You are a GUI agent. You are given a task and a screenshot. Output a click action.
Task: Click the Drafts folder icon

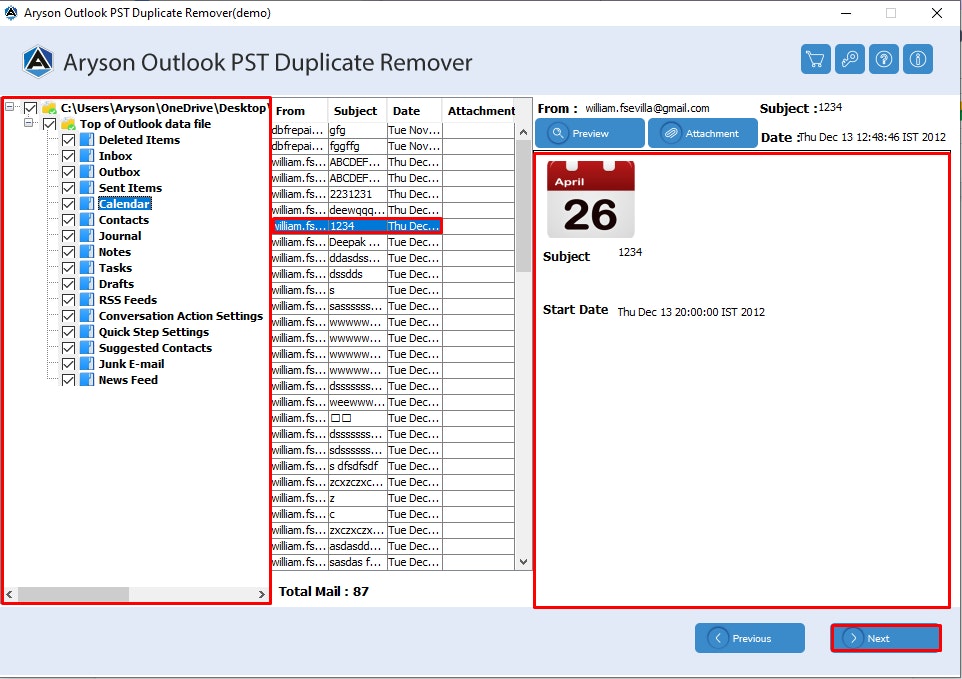[x=87, y=284]
